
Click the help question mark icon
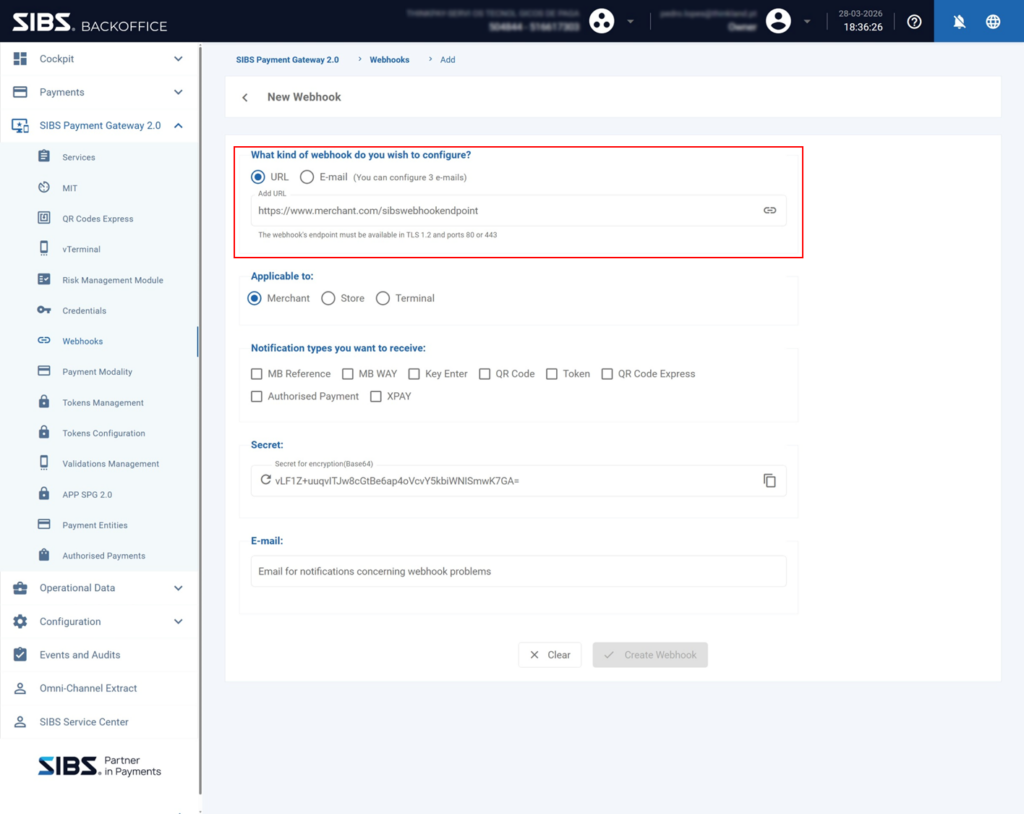click(x=914, y=22)
